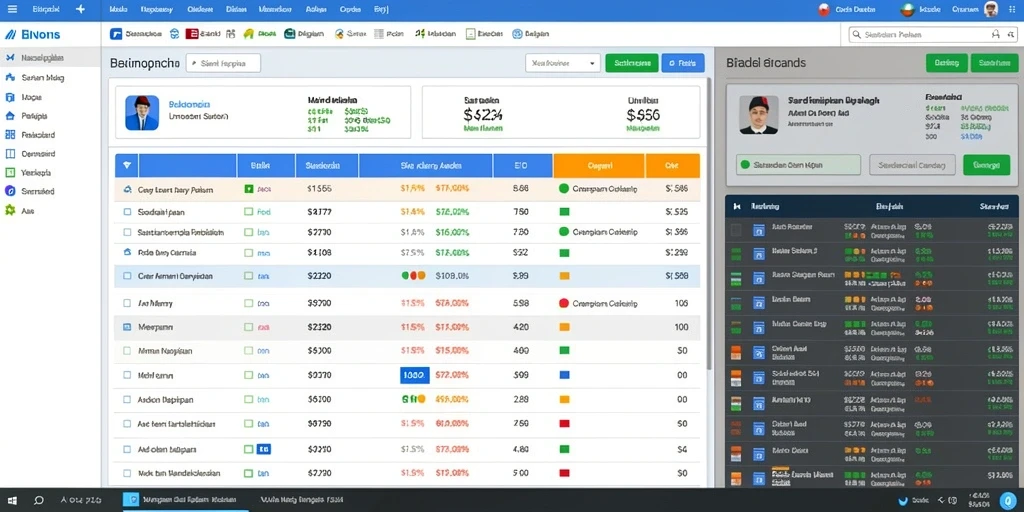Click the blue button beside the green one

pyautogui.click(x=682, y=63)
